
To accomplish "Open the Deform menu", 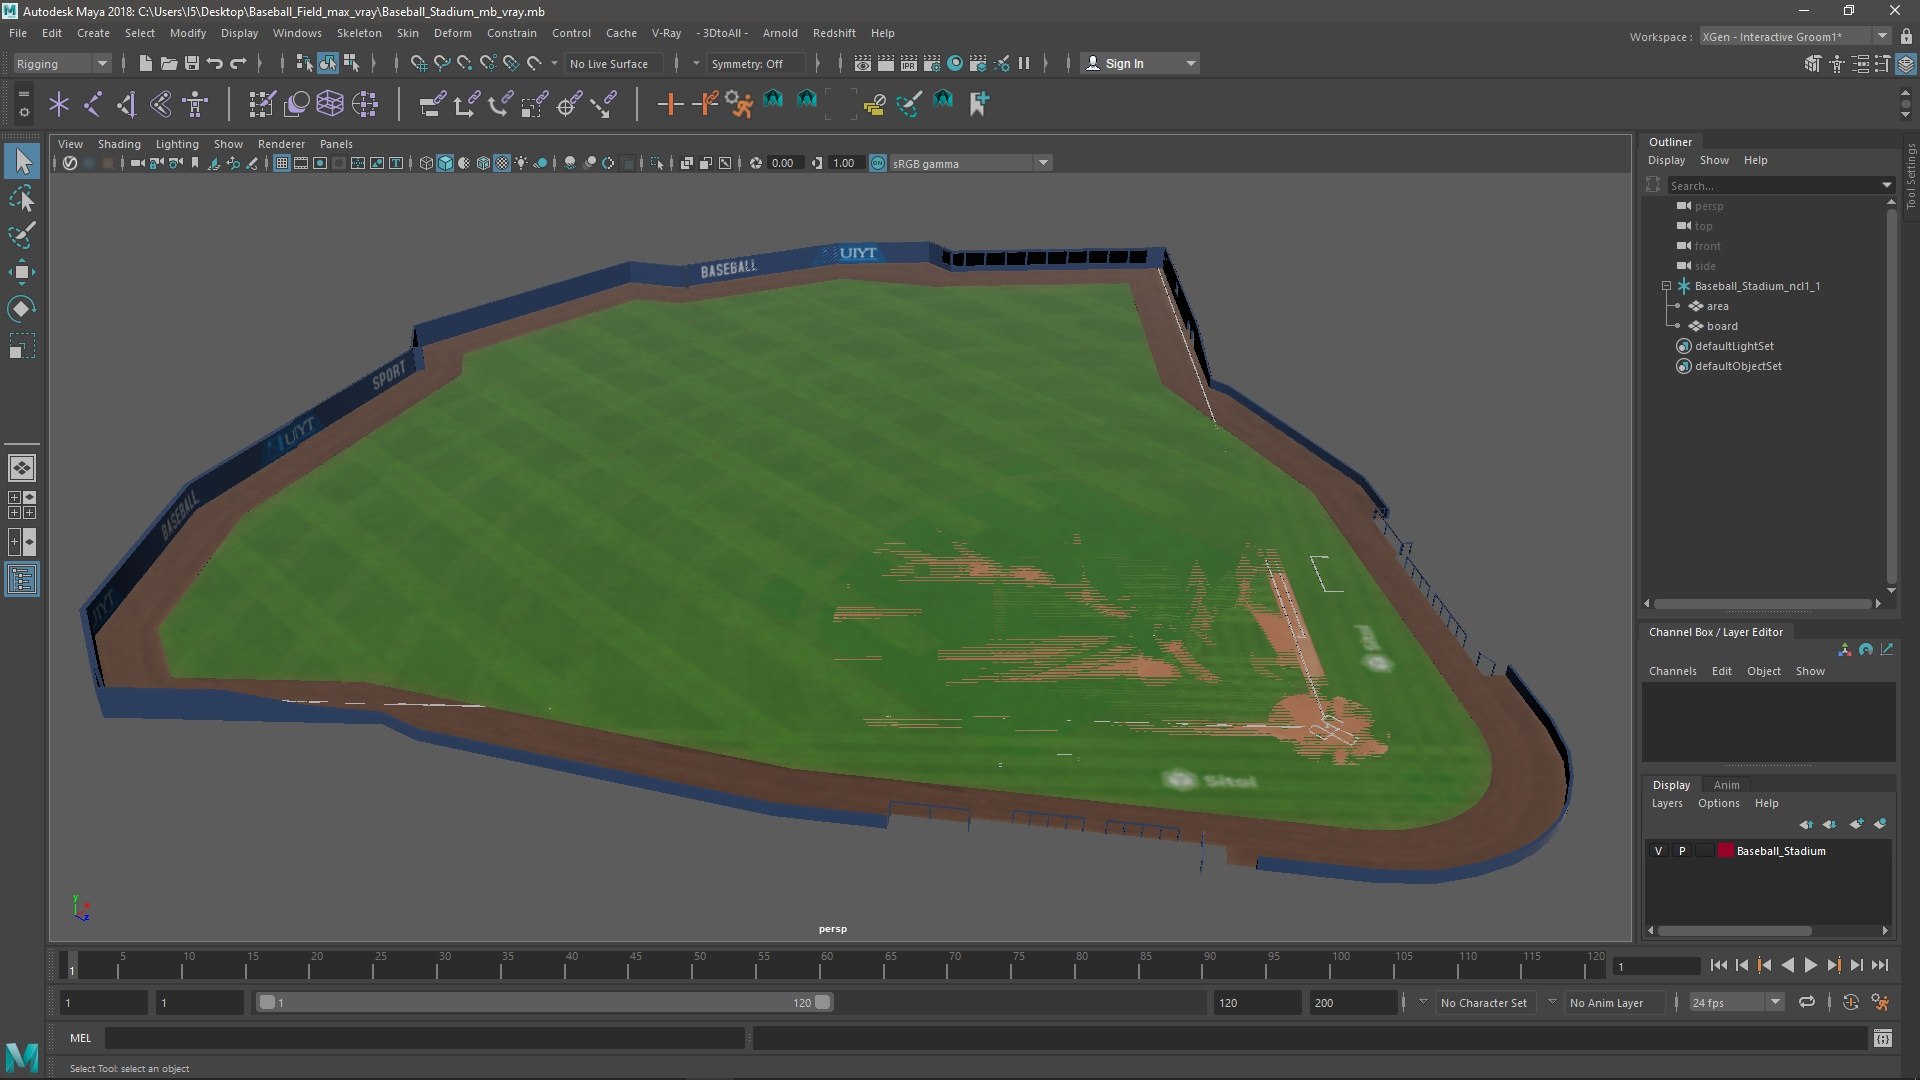I will point(452,33).
